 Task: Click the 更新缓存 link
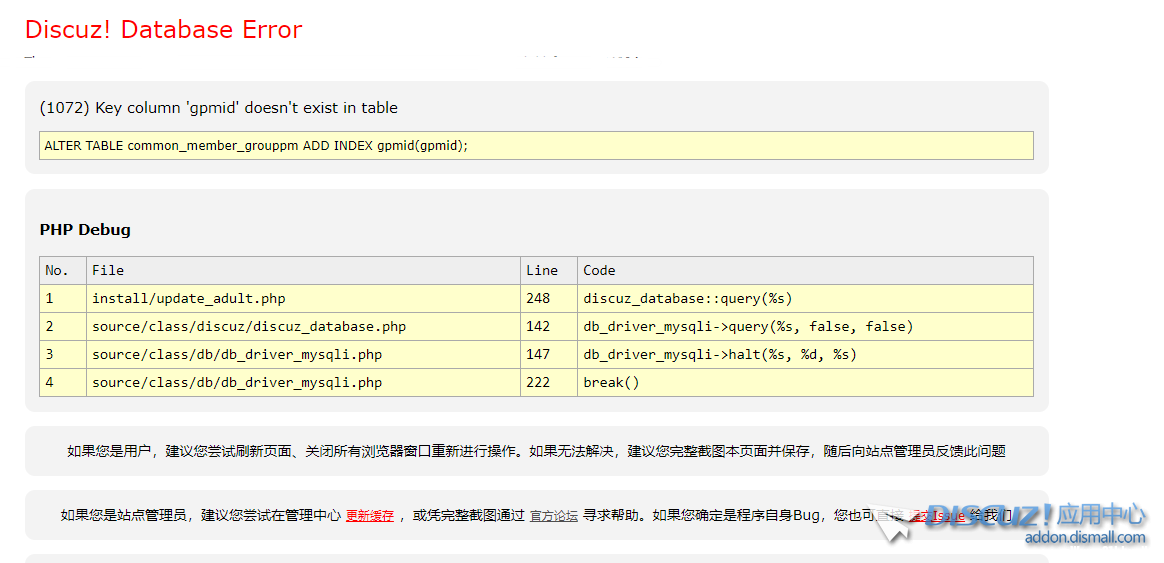click(369, 516)
